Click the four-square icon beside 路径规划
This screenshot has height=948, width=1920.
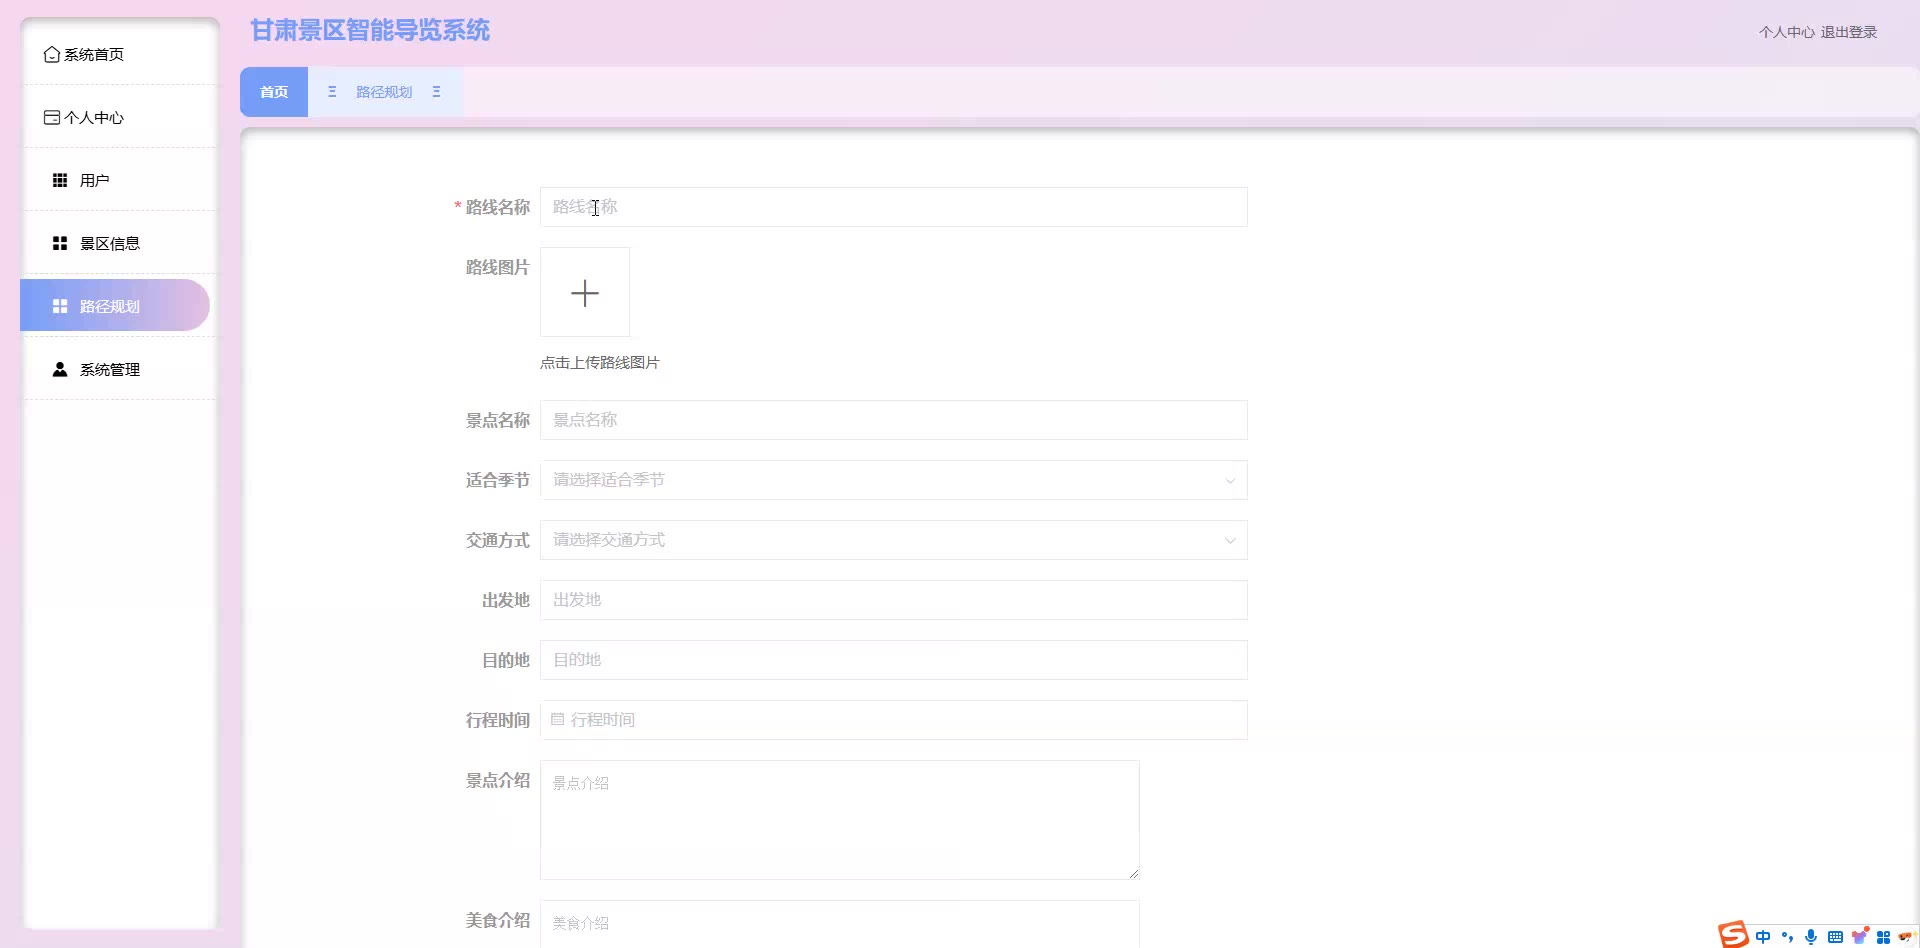point(60,306)
